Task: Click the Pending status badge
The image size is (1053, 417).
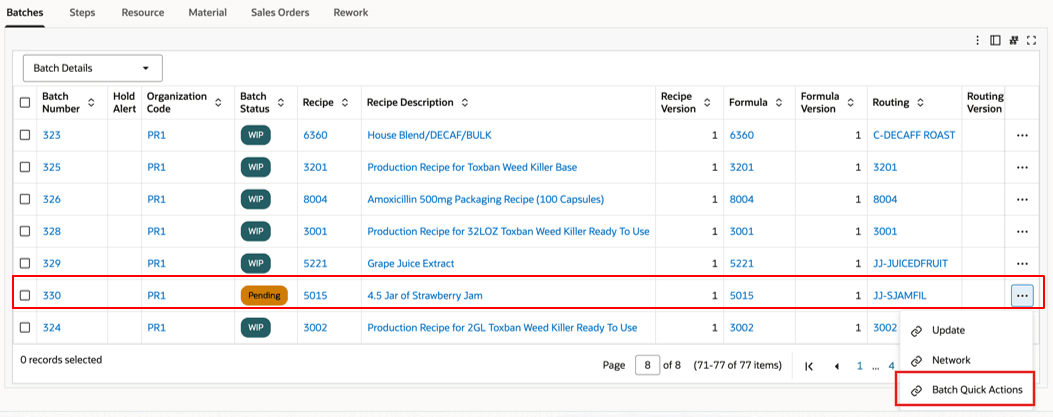Action: click(264, 295)
